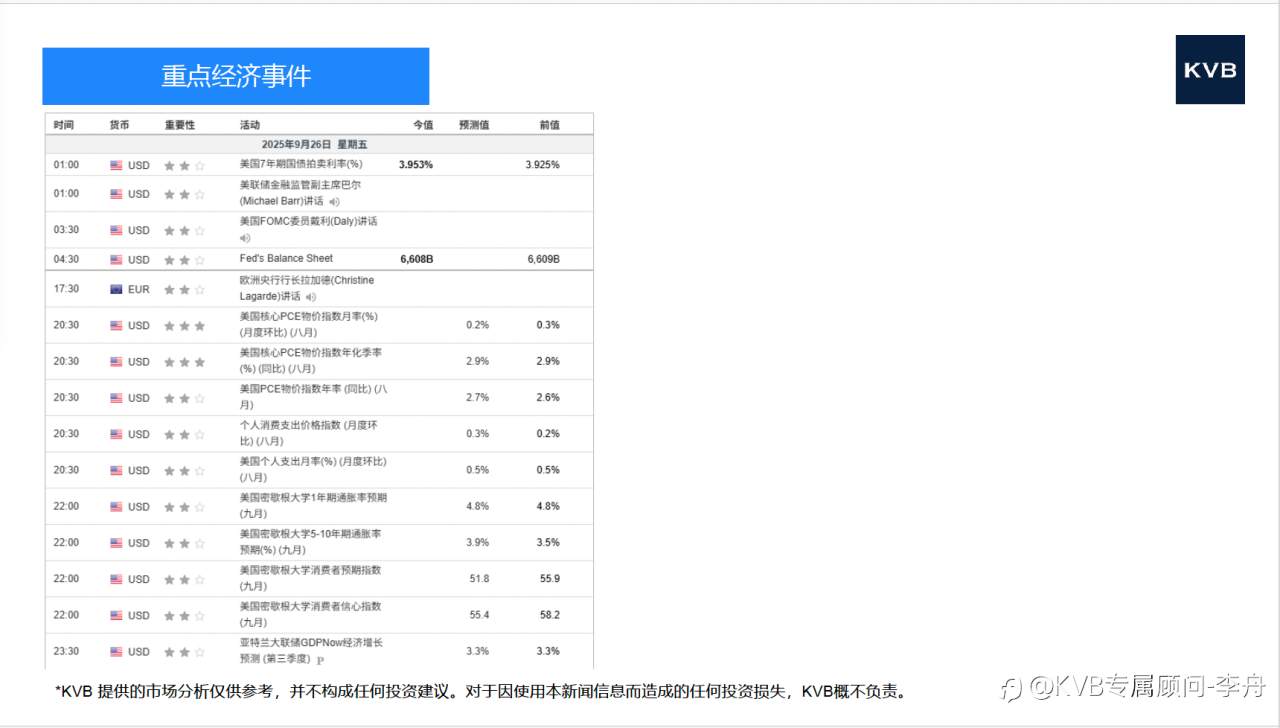Screen dimensions: 1280x728
Task: Click the speaker icon on Michael Barr speech row
Action: 336,202
